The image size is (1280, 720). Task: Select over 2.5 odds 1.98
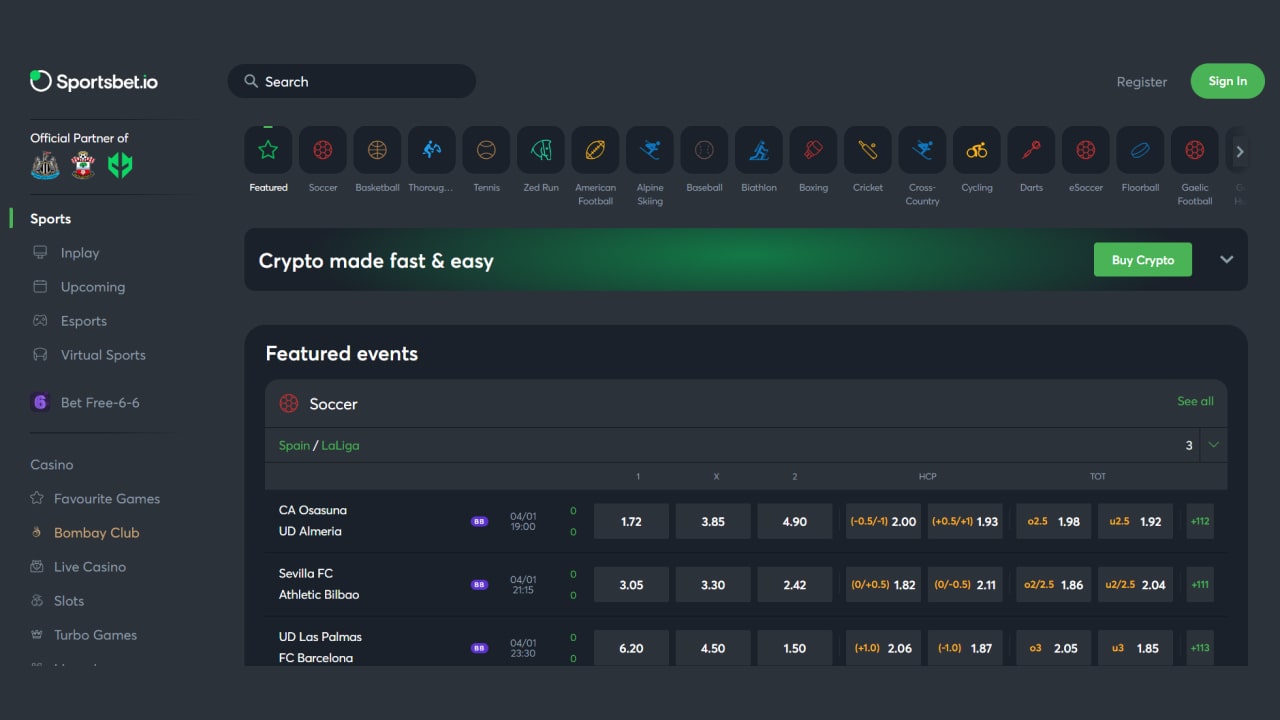(x=1053, y=521)
